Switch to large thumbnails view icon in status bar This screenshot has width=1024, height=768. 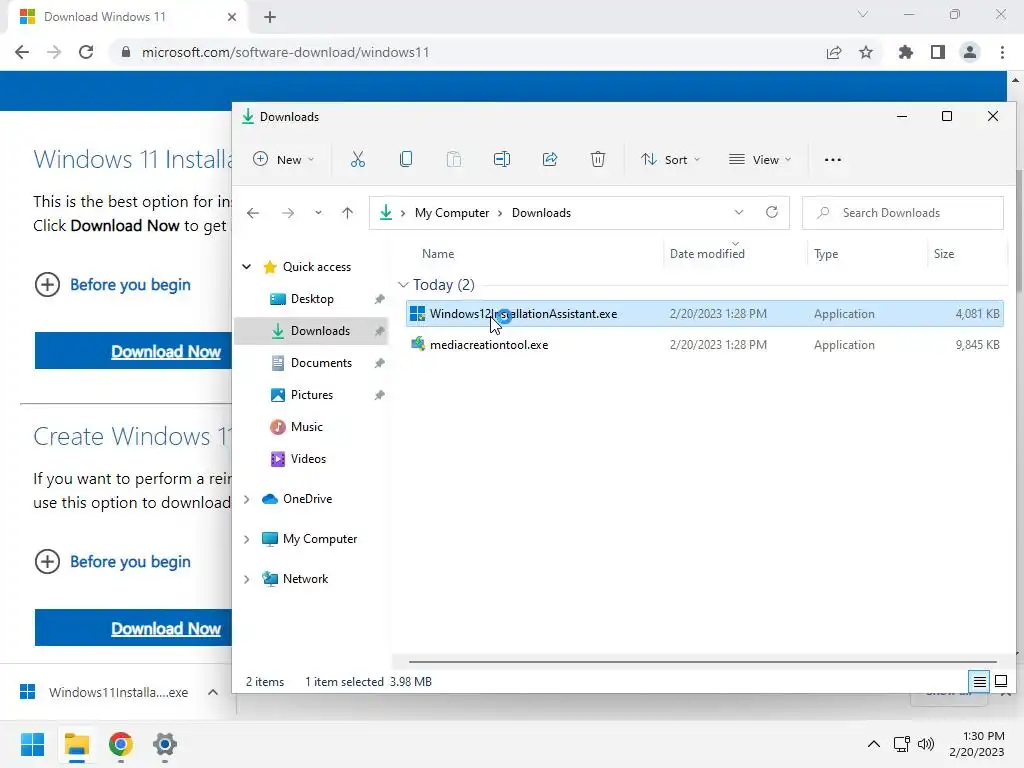pyautogui.click(x=1001, y=682)
